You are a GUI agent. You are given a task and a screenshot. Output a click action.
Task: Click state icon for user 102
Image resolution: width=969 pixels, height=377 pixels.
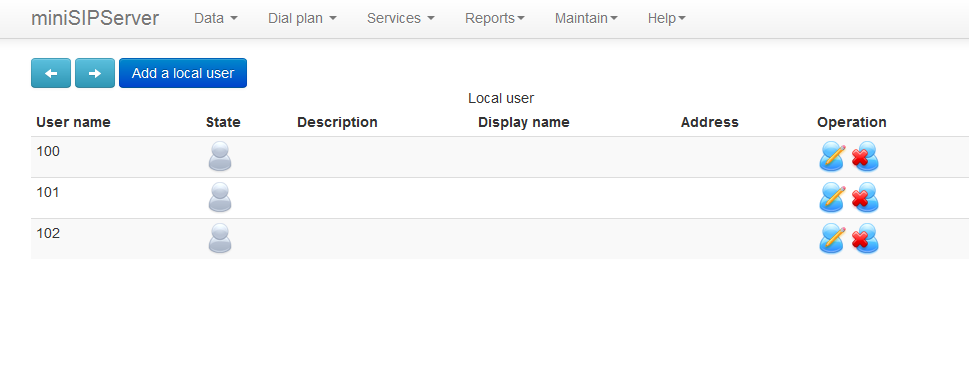point(220,238)
